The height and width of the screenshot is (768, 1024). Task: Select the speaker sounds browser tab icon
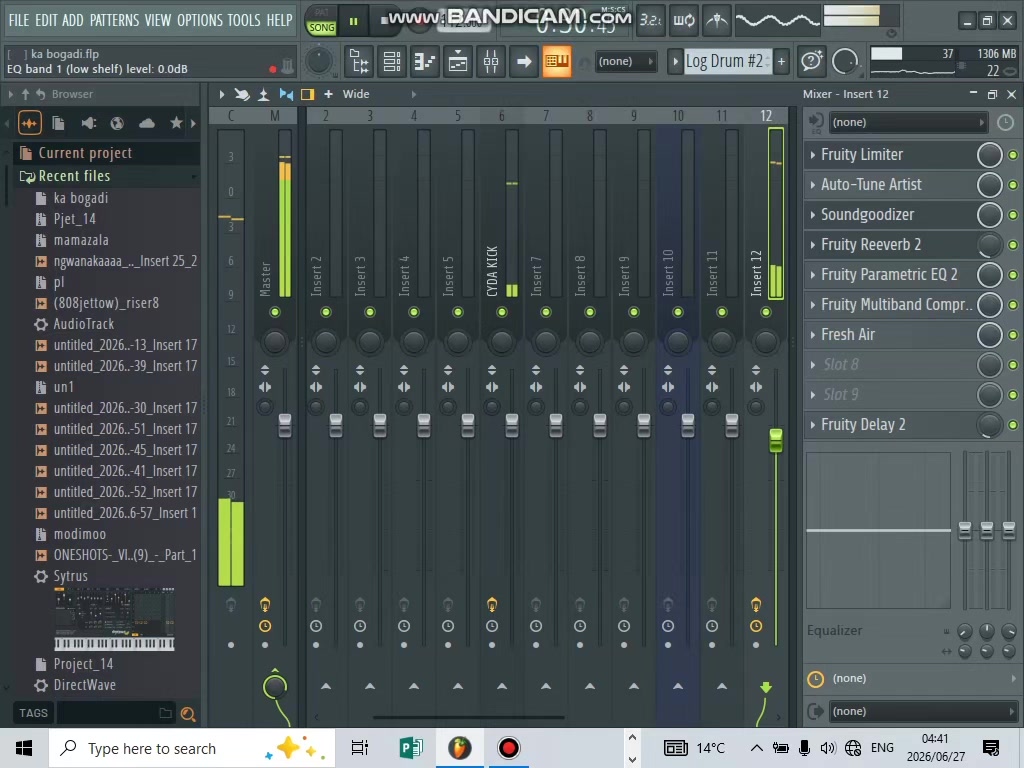coord(88,123)
